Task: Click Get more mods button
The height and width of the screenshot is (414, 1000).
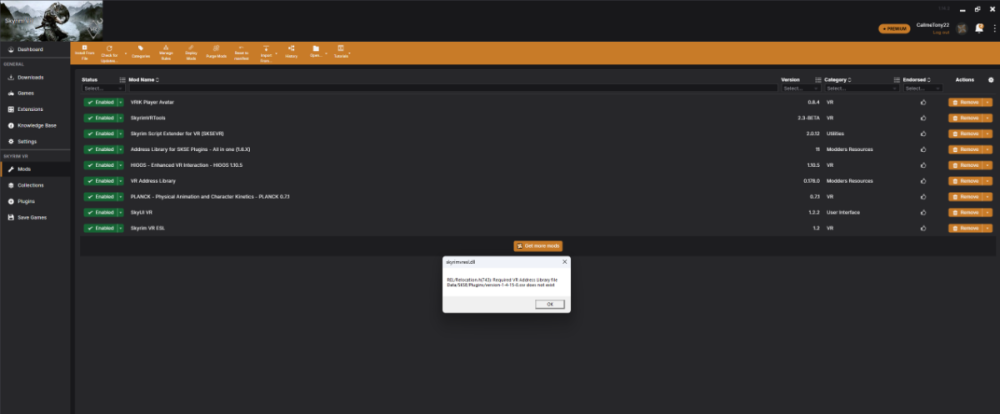Action: point(538,246)
